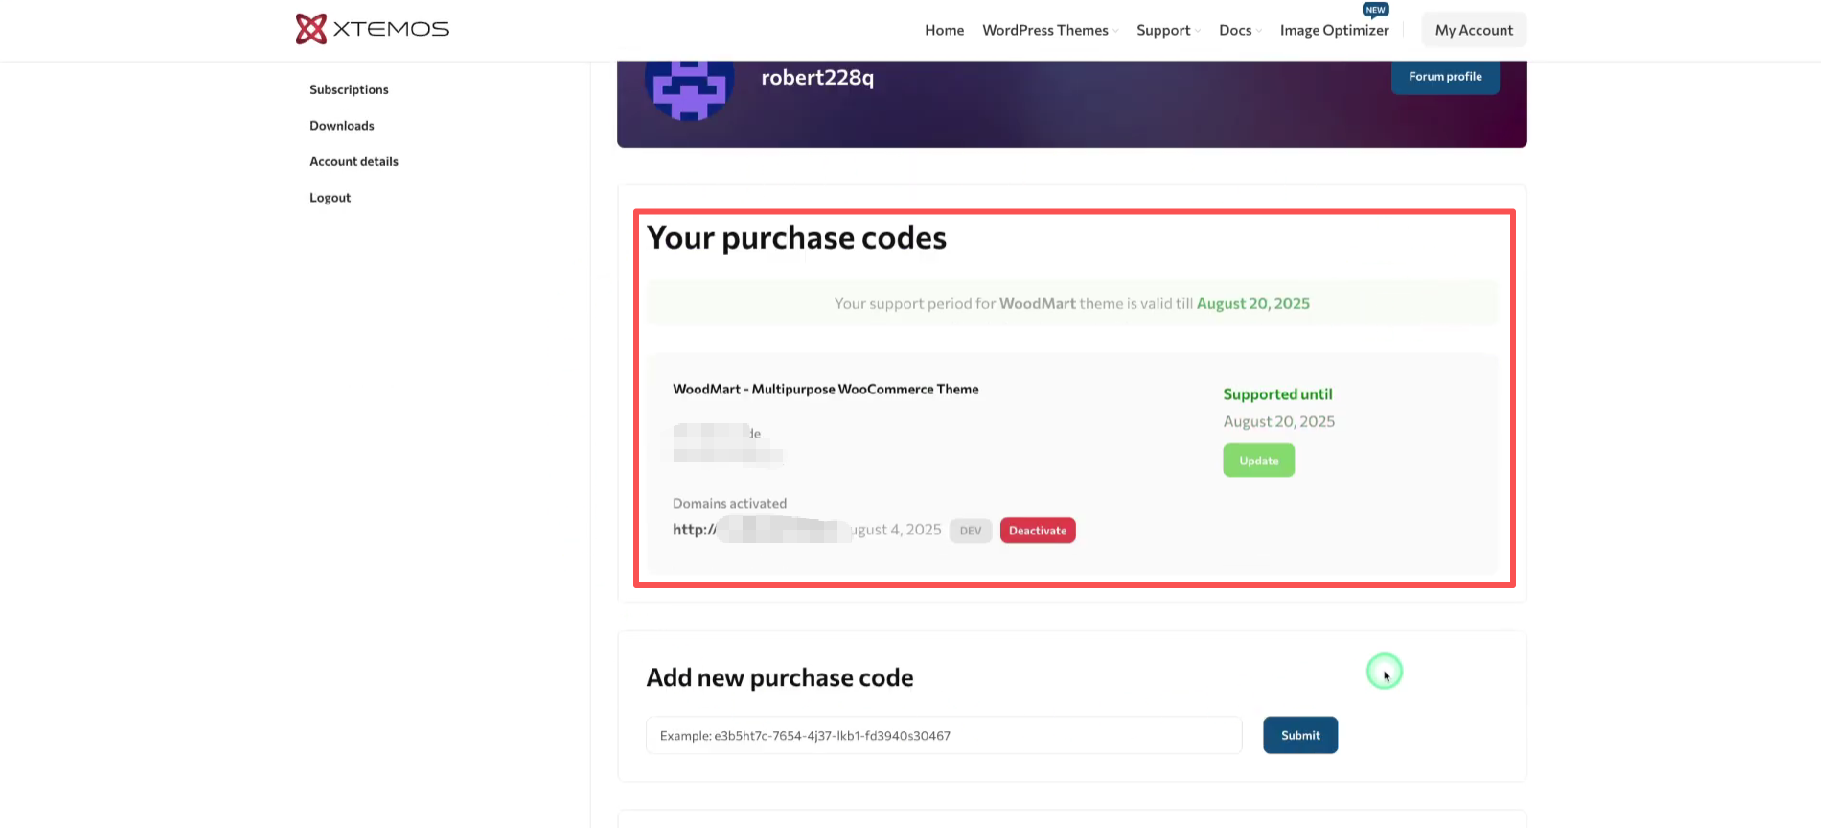The height and width of the screenshot is (828, 1821).
Task: Click the DEV badge beside the domain
Action: pyautogui.click(x=970, y=531)
